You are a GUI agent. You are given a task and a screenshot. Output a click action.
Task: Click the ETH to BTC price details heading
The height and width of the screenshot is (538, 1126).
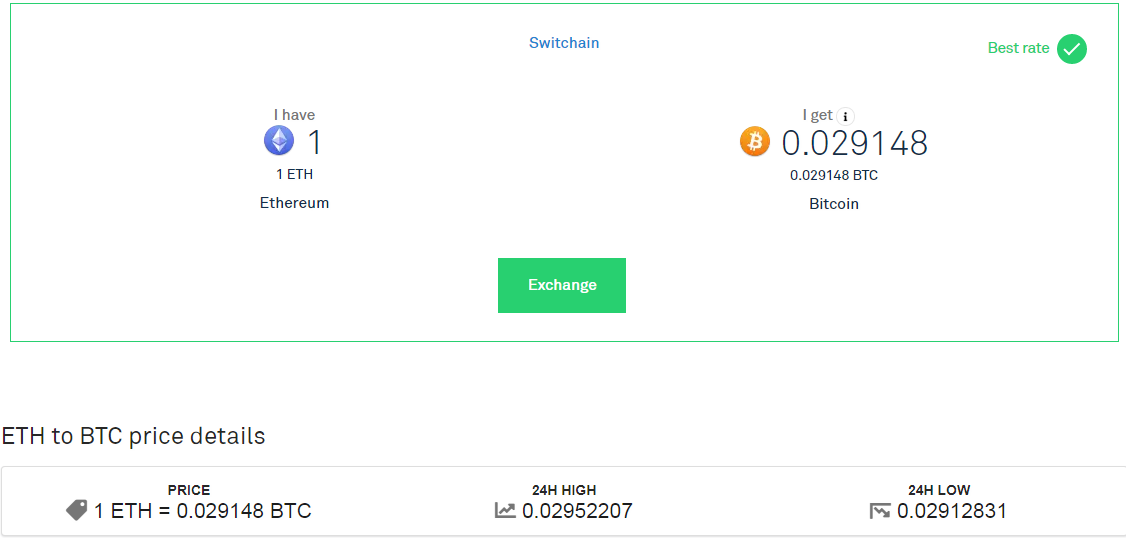coord(134,436)
